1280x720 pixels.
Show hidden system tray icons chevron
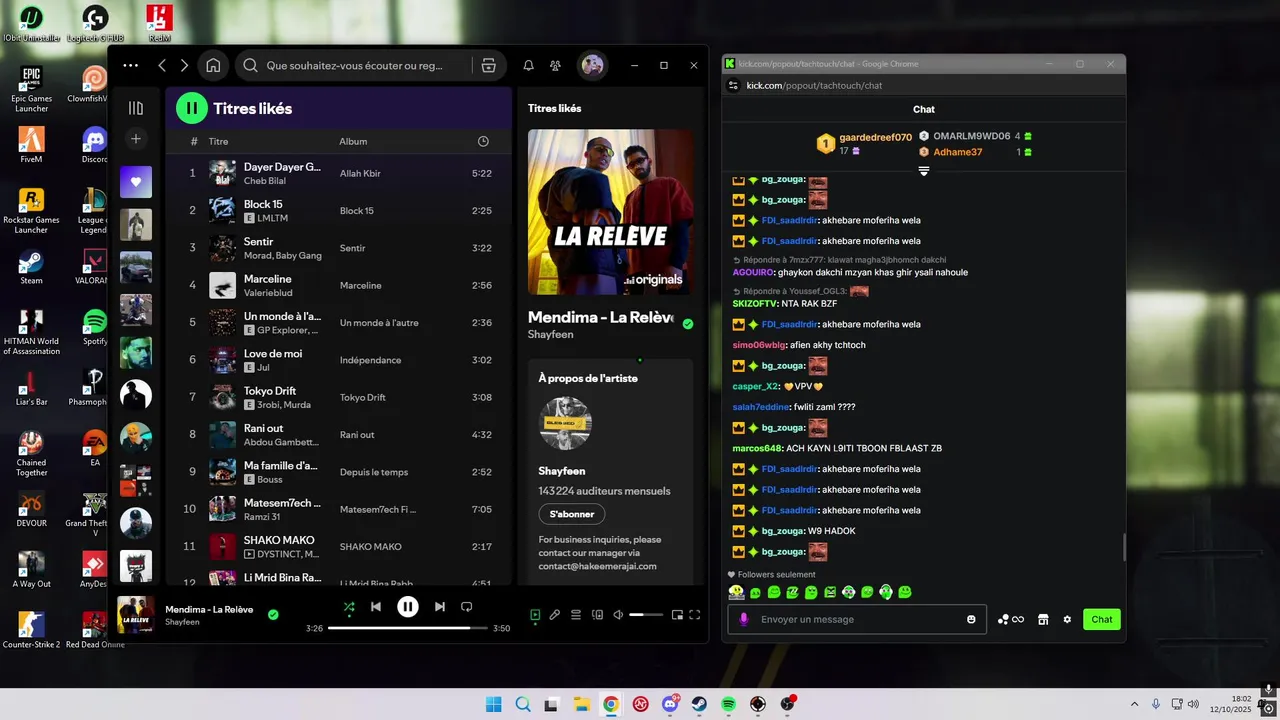click(x=1134, y=704)
